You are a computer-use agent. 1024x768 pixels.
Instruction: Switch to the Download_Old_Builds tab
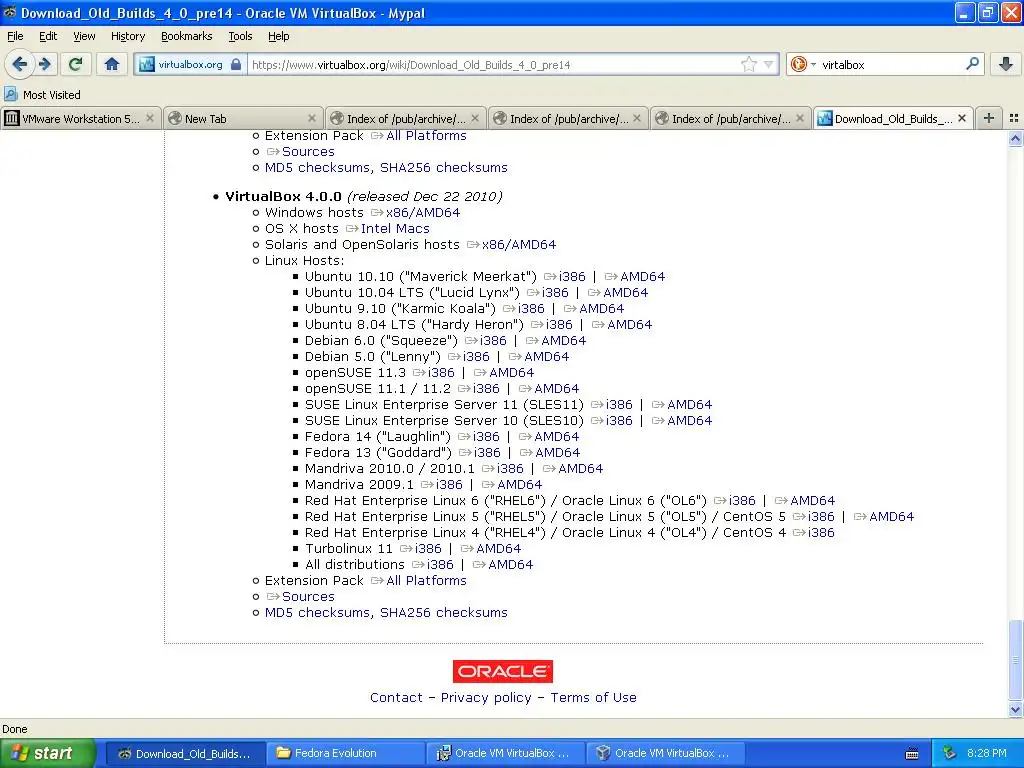[893, 118]
